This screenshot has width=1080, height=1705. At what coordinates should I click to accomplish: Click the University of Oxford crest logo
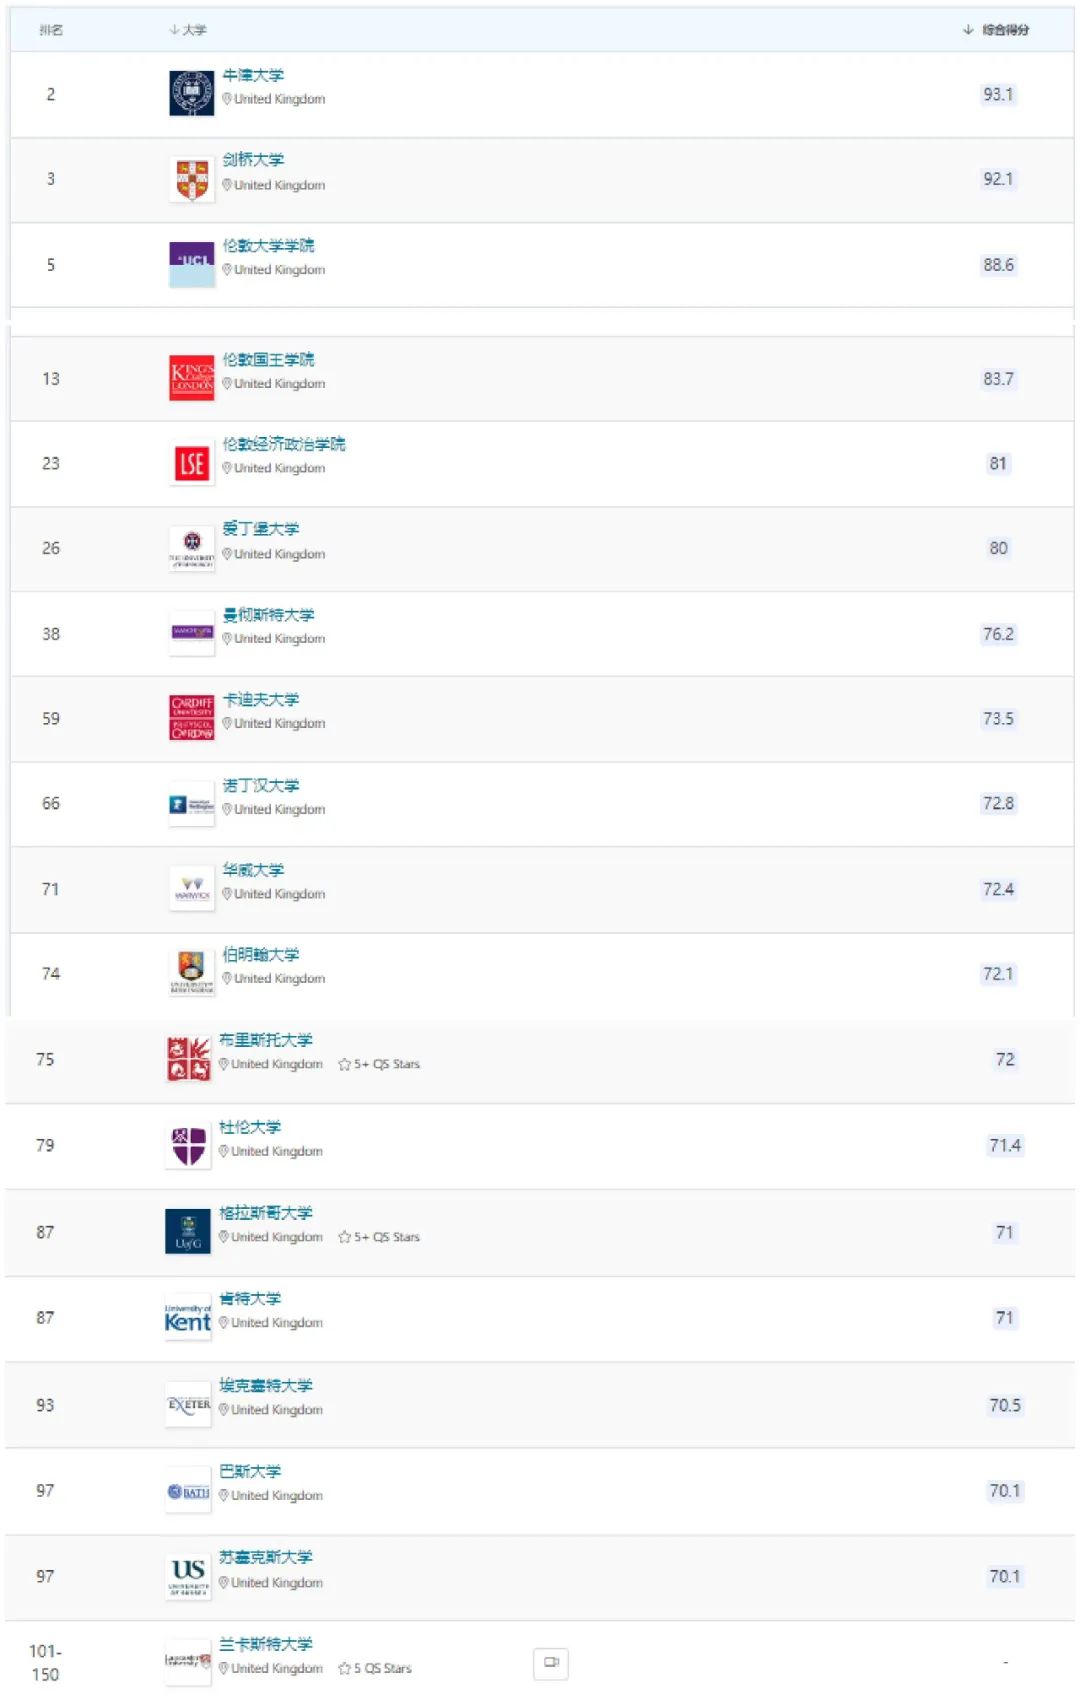(x=191, y=93)
